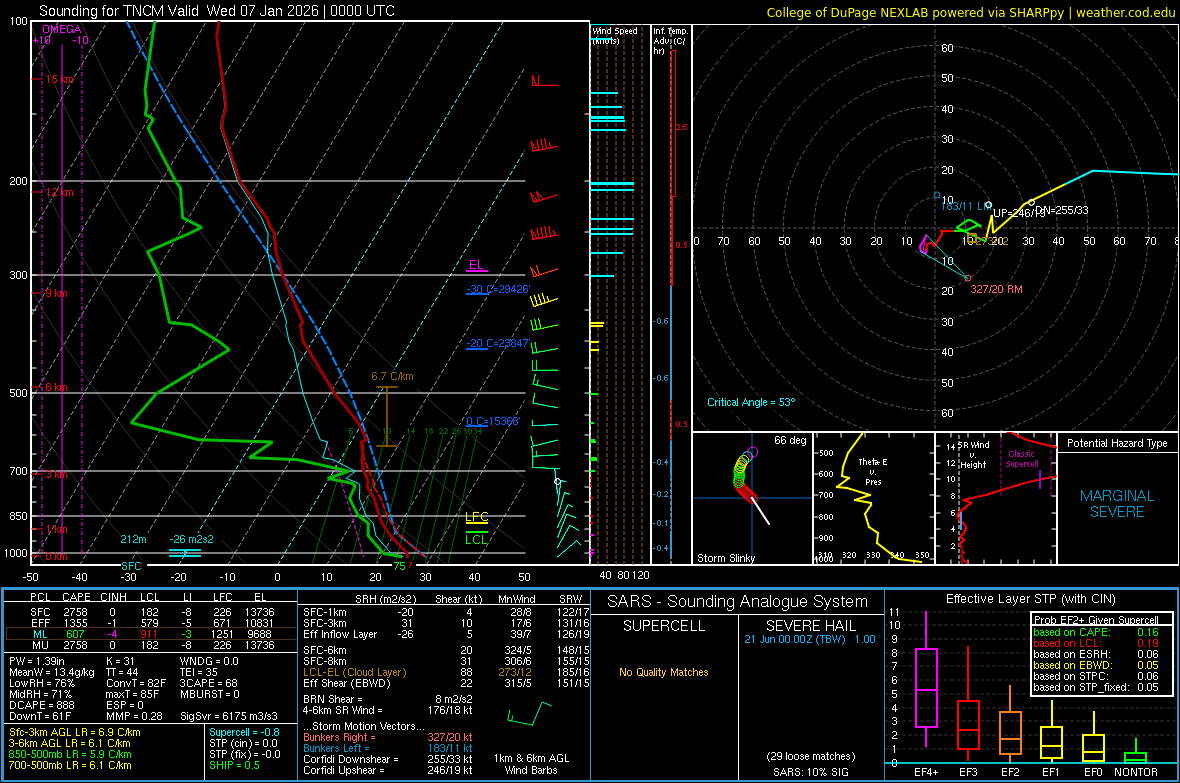
Task: Click the SFC-1km shear table row
Action: click(446, 612)
